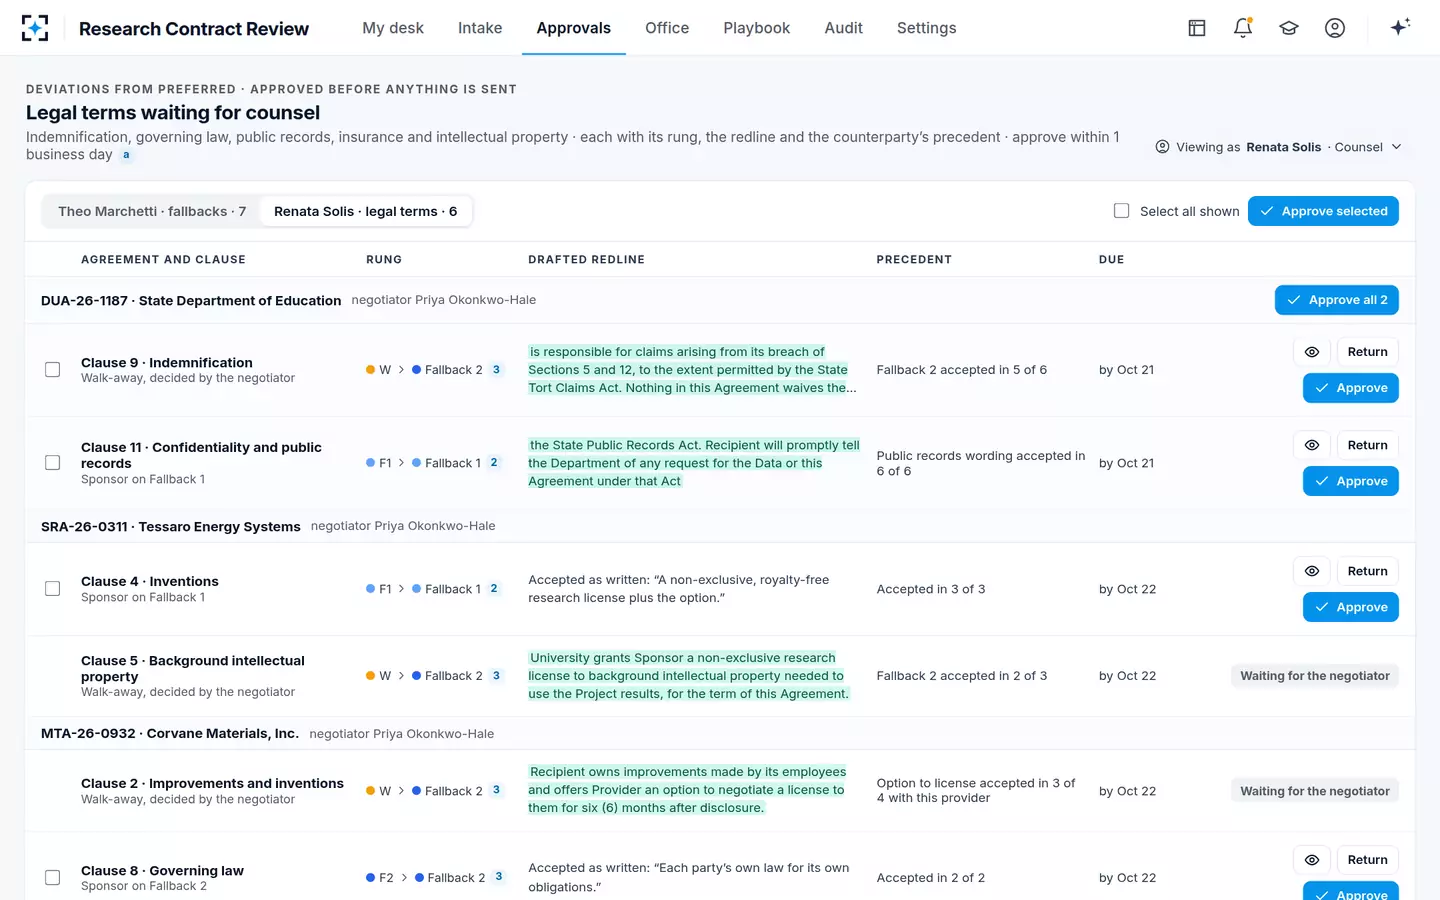Check the Clause 4 Inventions row
This screenshot has width=1440, height=900.
53,589
